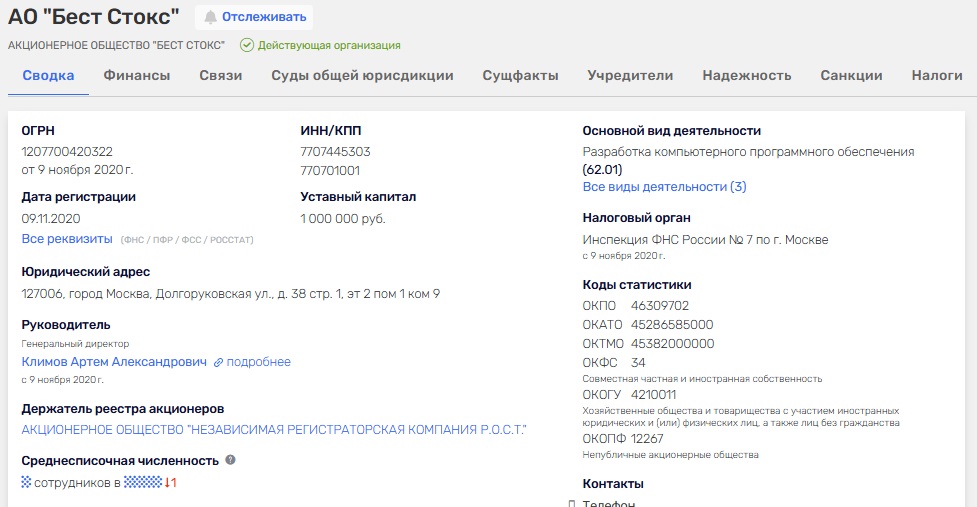Select the ОКОГУ code 4210011
The width and height of the screenshot is (977, 507).
654,394
